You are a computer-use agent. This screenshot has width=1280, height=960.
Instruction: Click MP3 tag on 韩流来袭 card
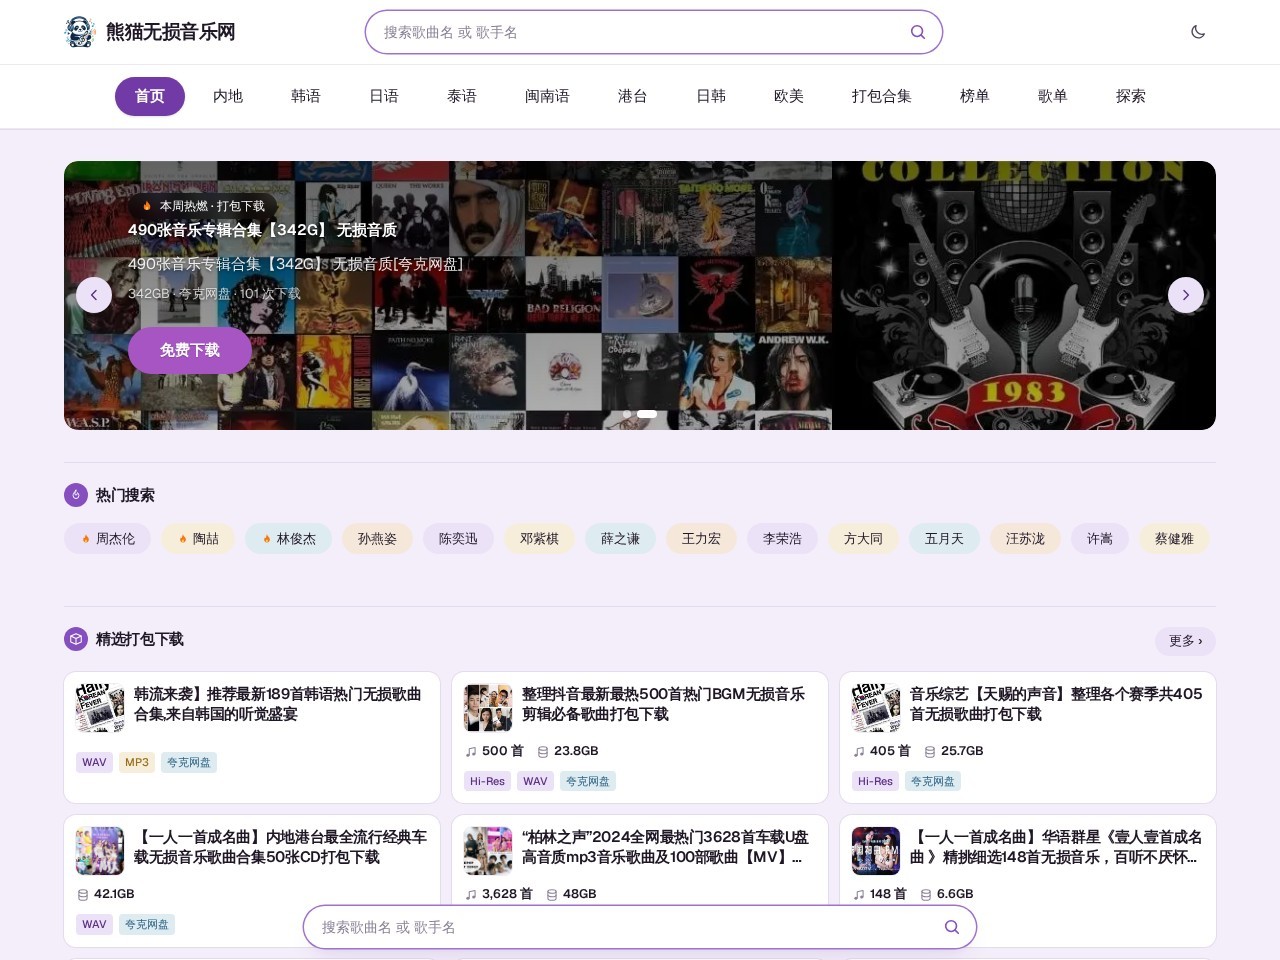tap(137, 762)
